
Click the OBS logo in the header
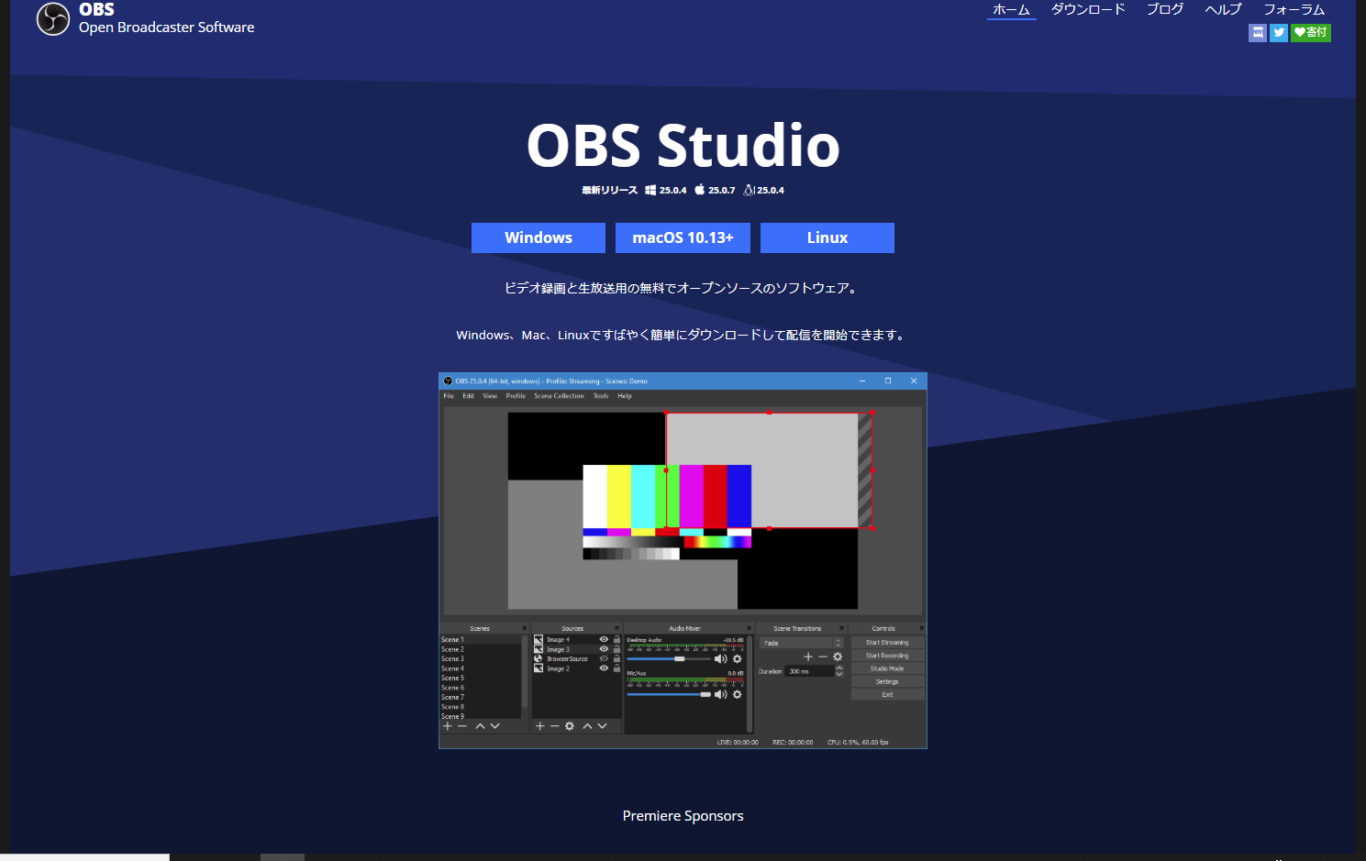(x=53, y=20)
